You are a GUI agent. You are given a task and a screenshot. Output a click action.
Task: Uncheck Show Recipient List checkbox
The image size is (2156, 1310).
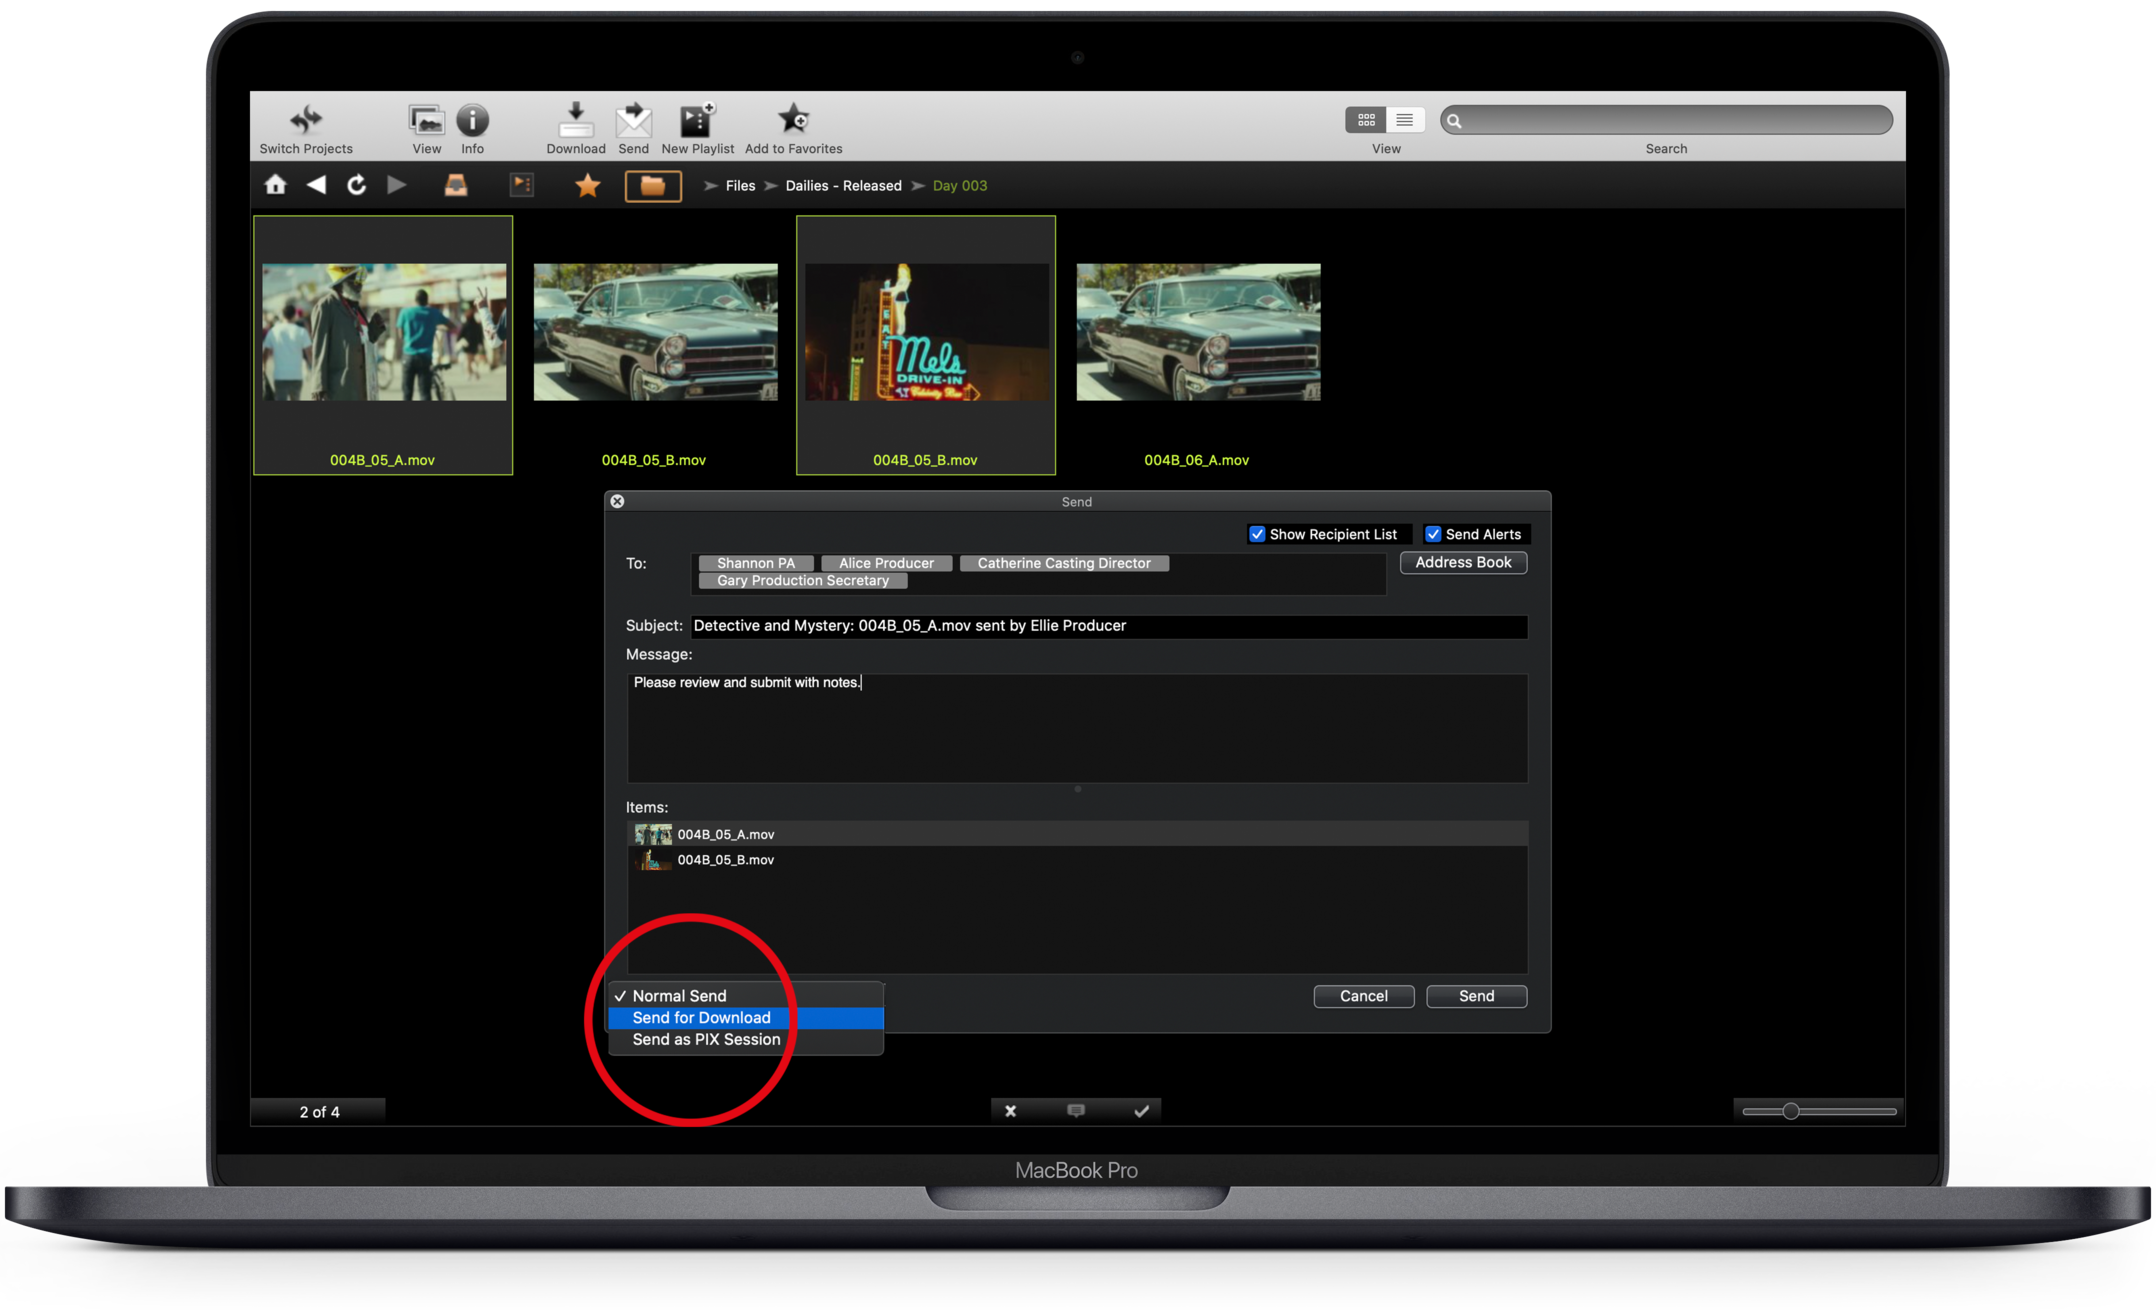(1257, 534)
